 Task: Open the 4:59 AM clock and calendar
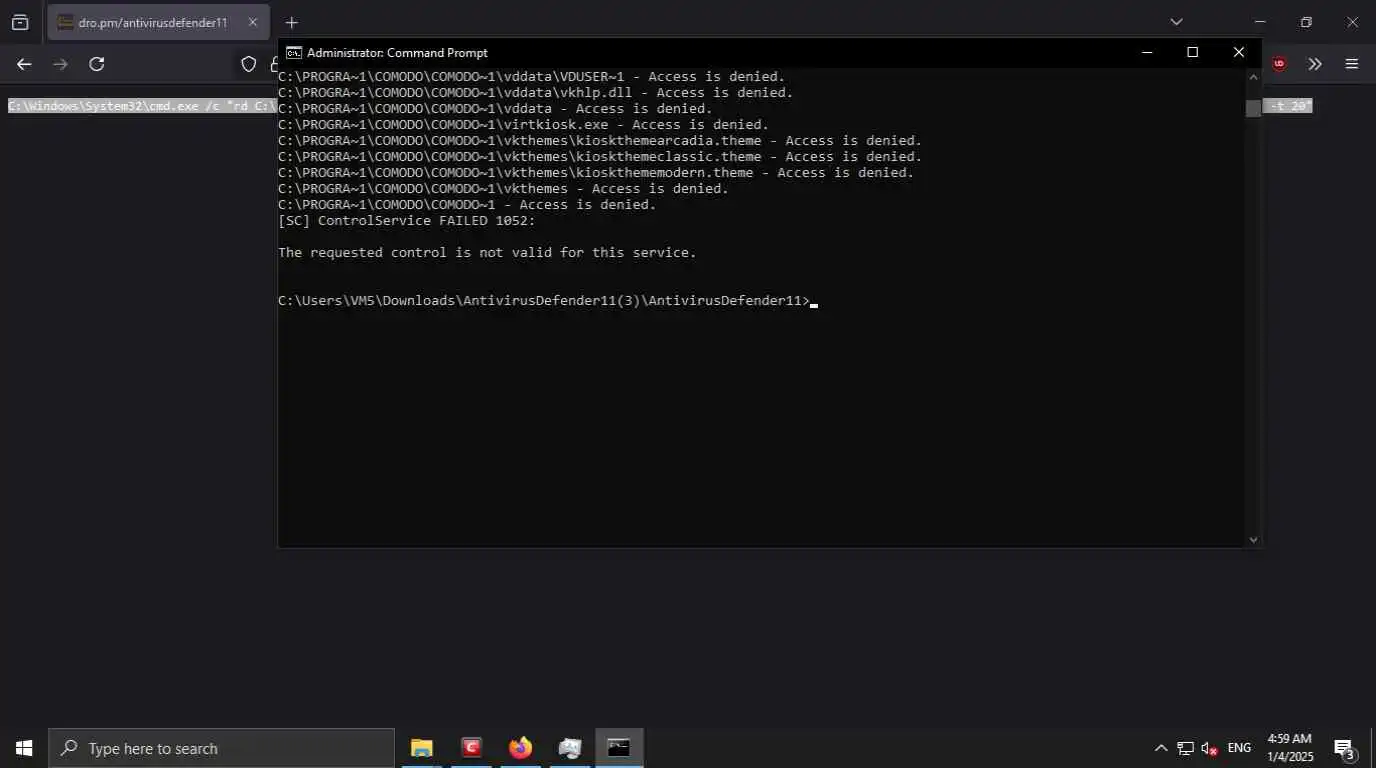click(1290, 748)
